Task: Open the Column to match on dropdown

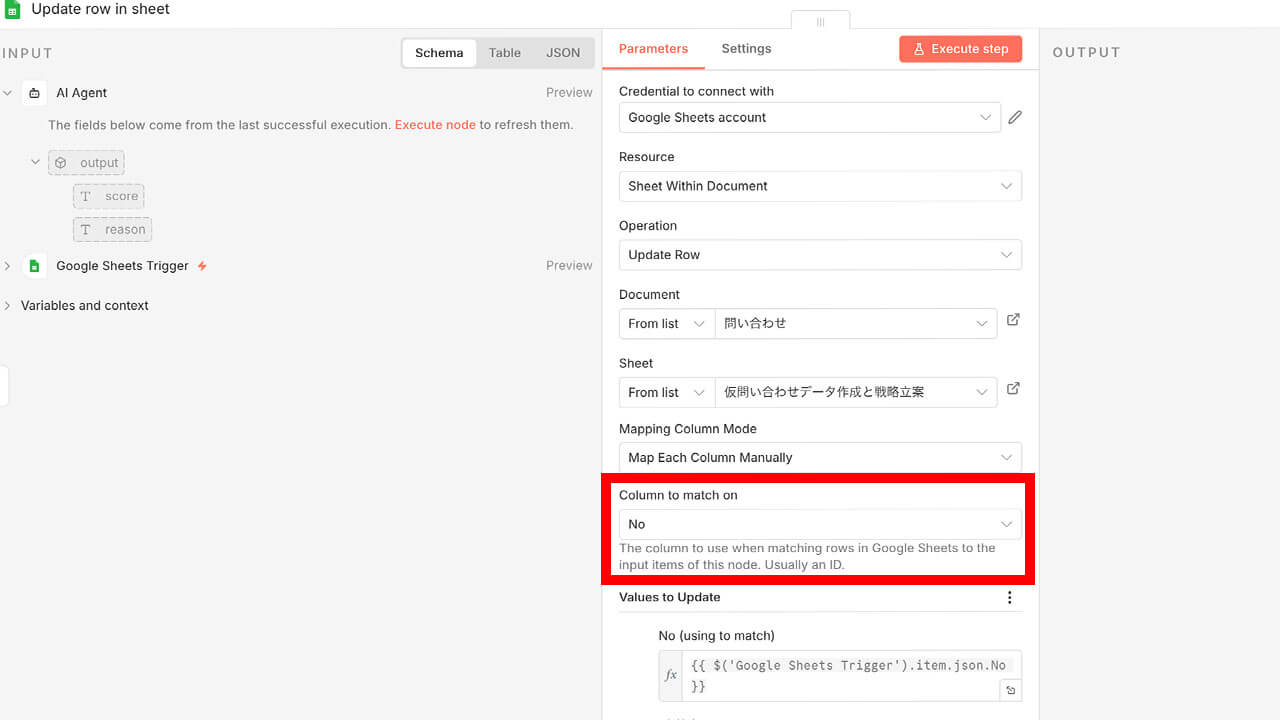Action: 820,524
